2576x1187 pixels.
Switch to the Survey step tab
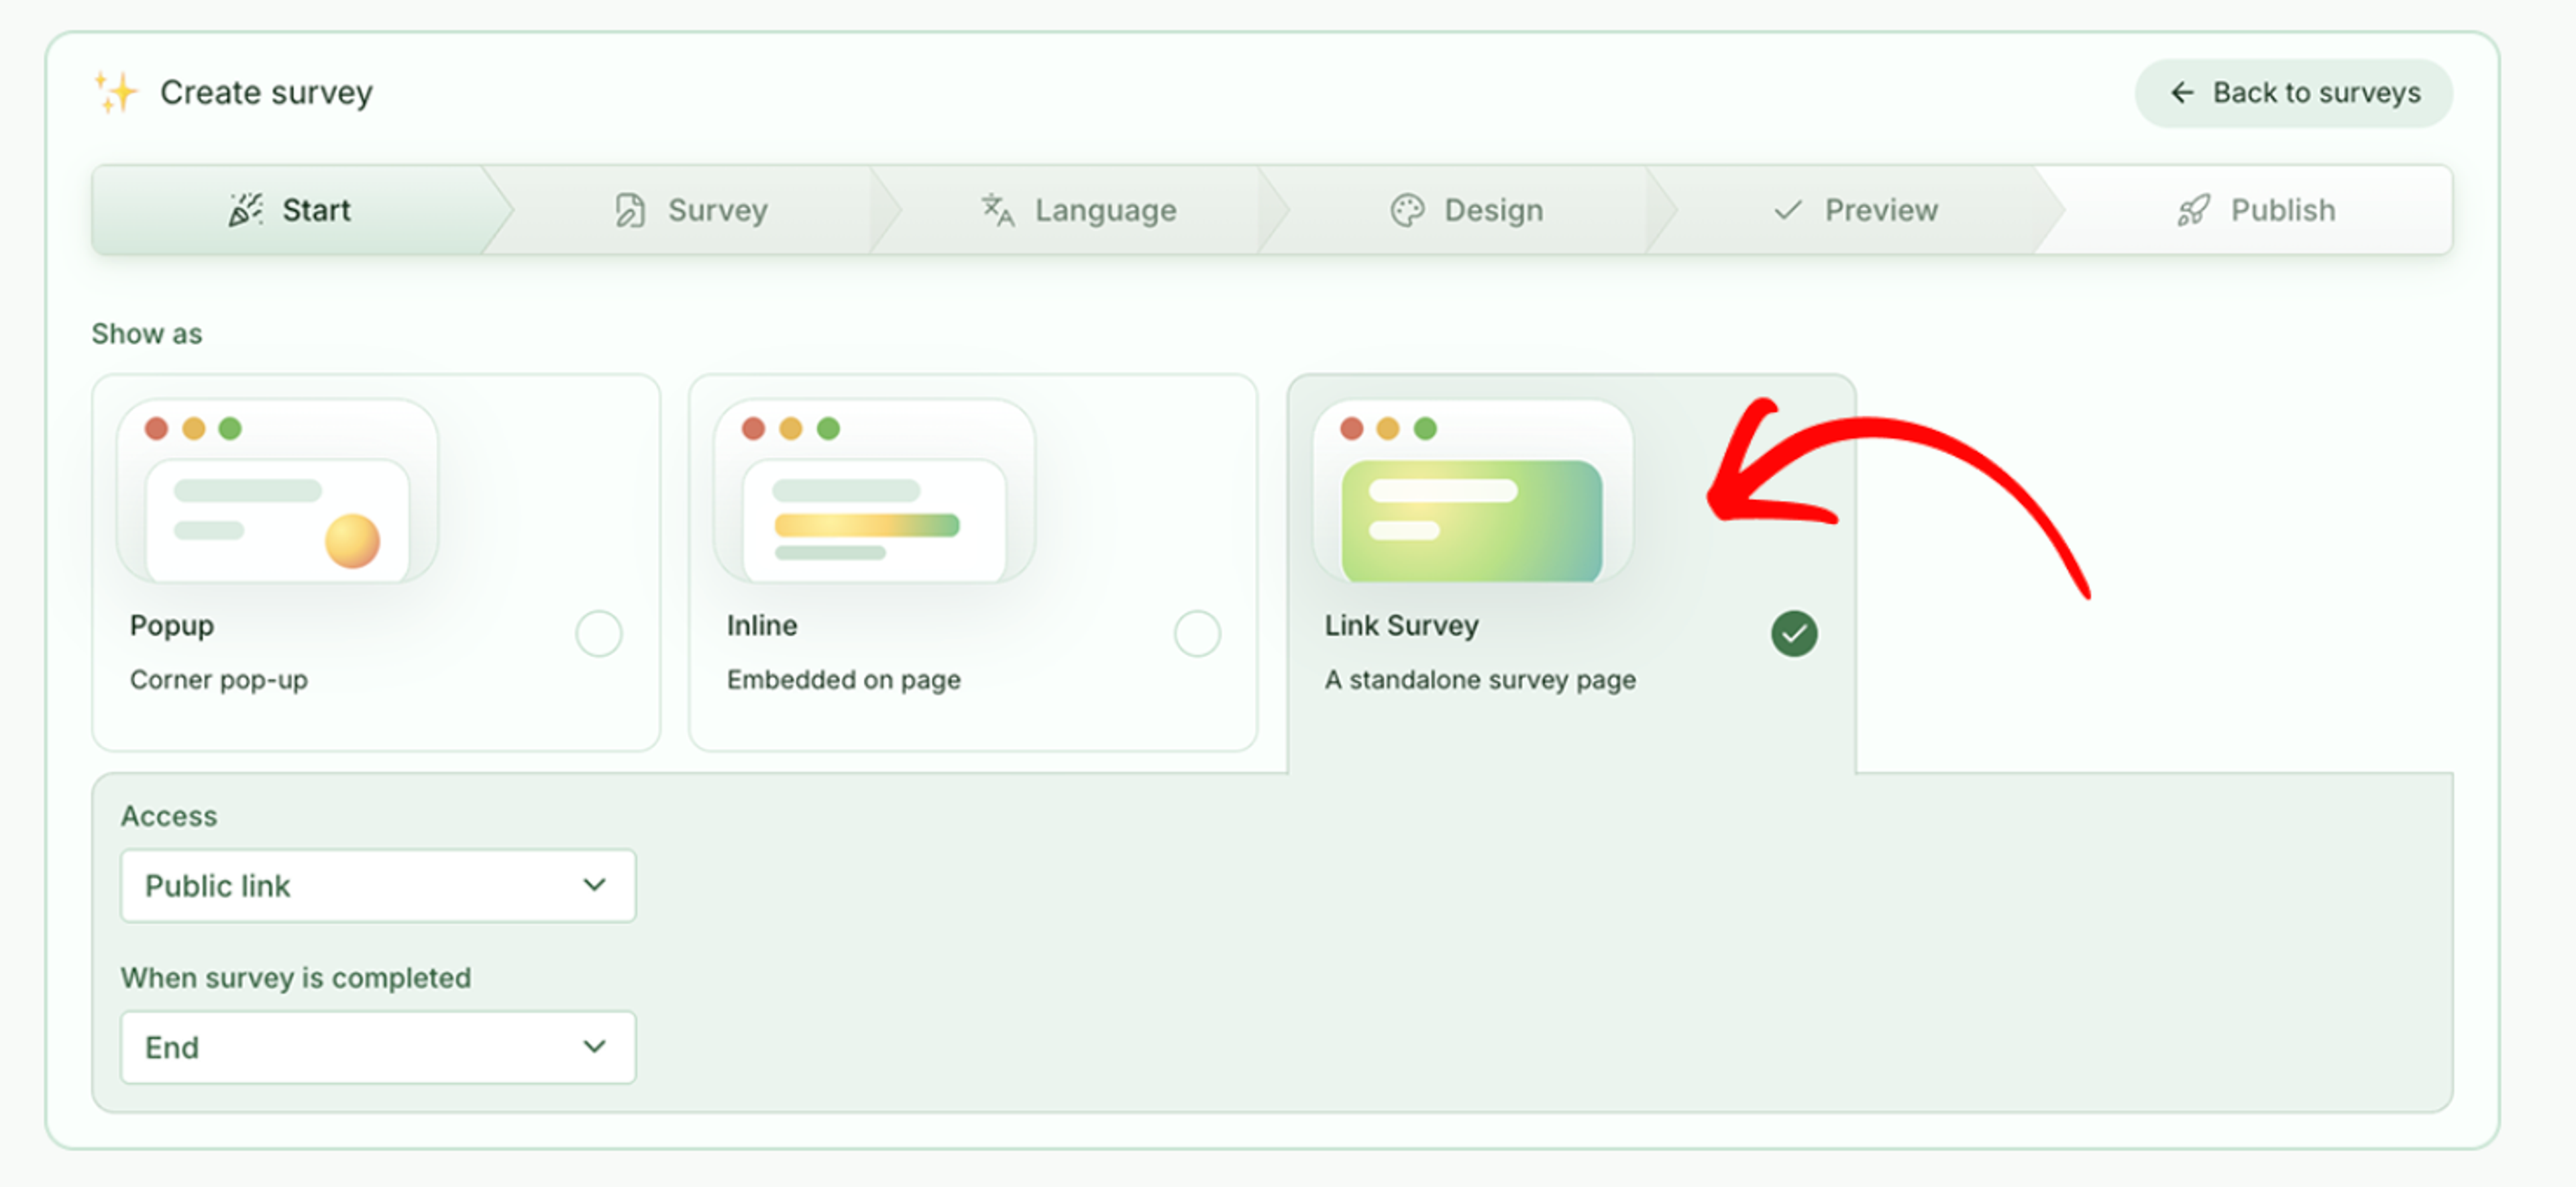692,210
